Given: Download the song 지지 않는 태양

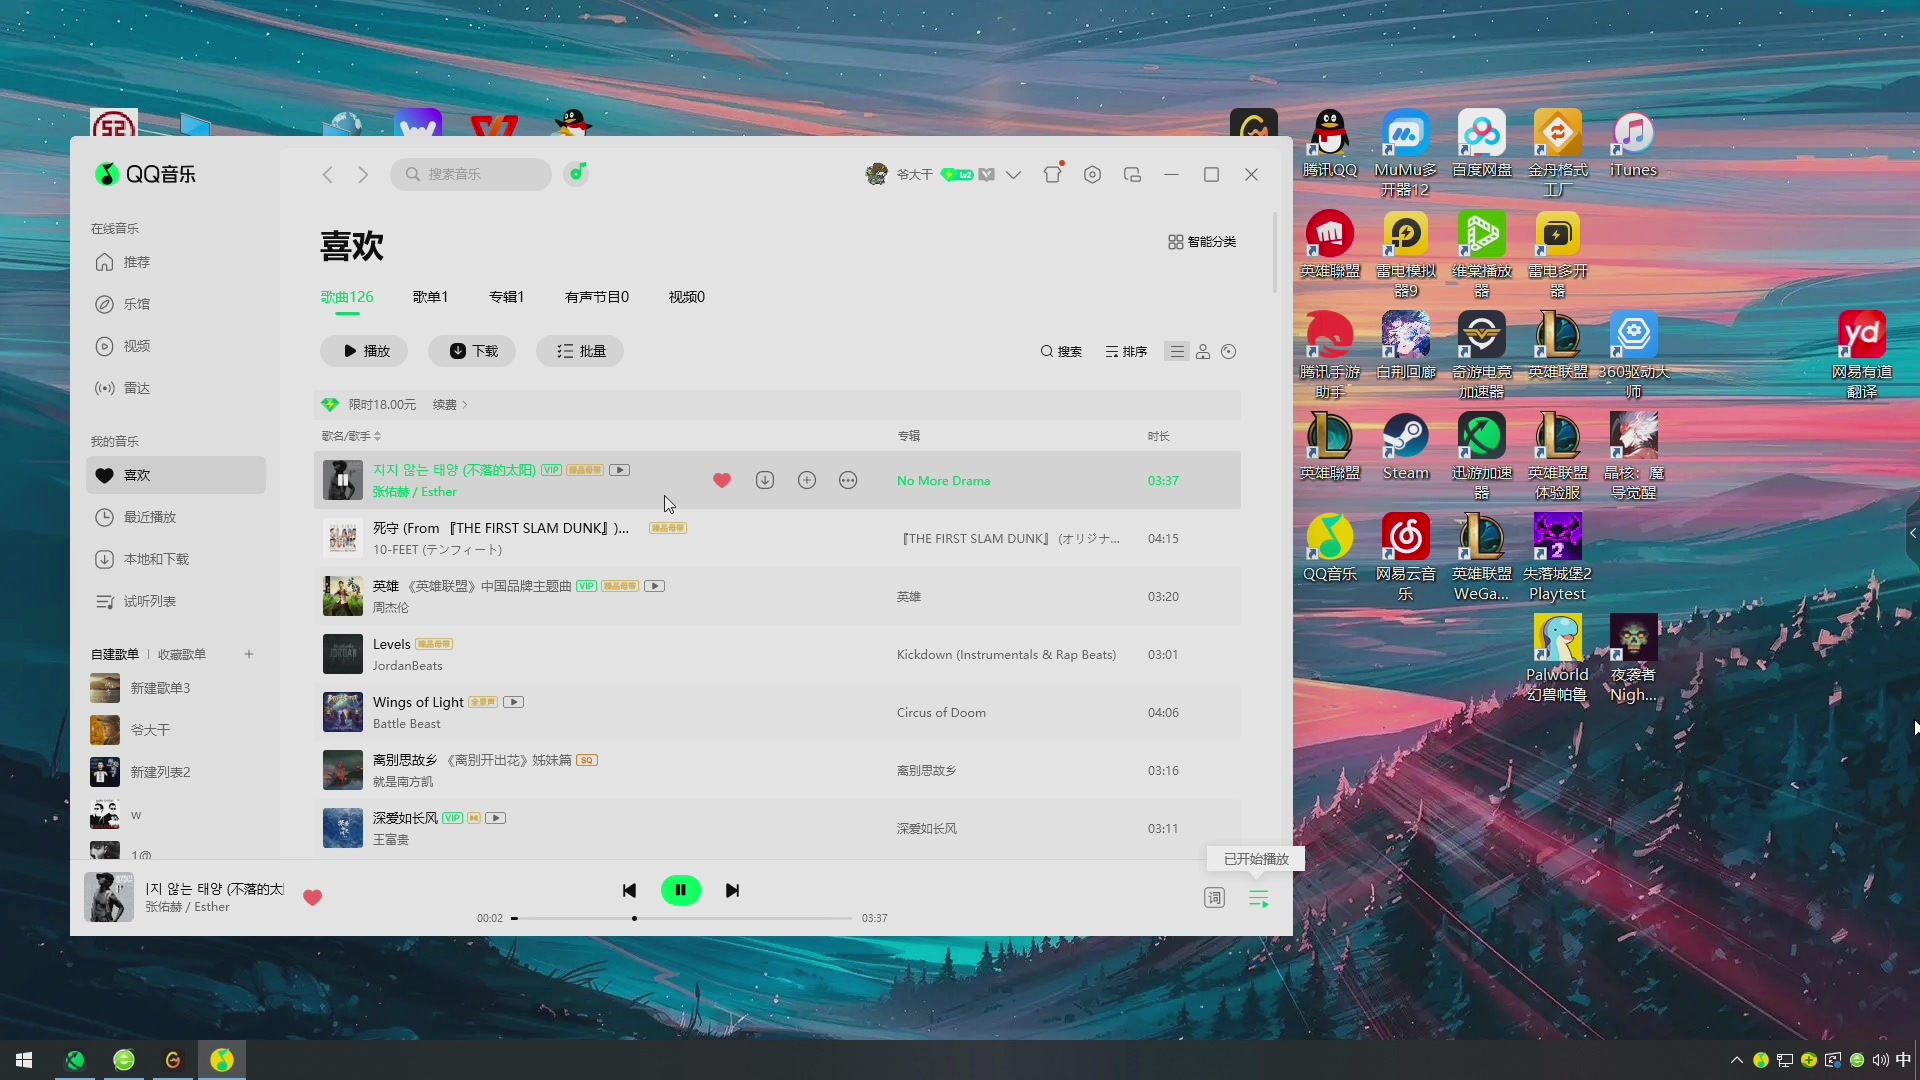Looking at the screenshot, I should (765, 480).
